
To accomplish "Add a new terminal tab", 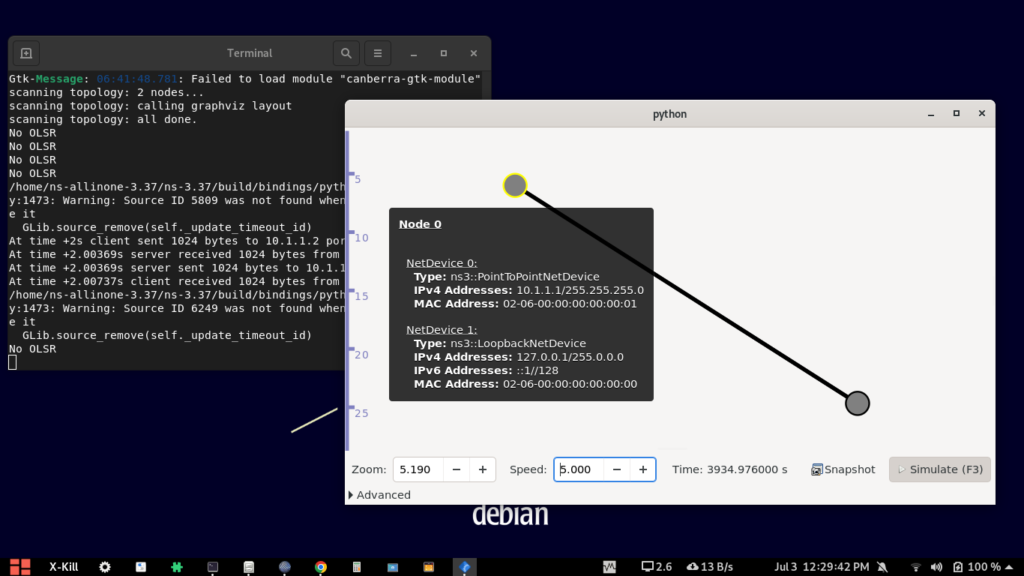I will 26,53.
